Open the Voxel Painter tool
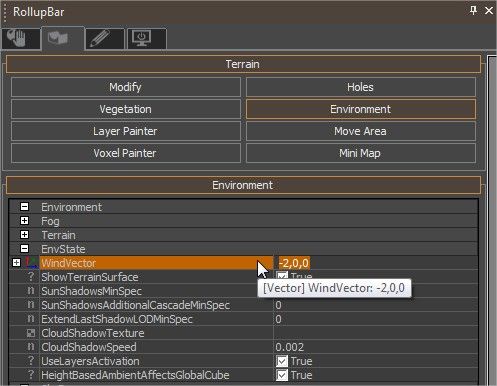The width and height of the screenshot is (497, 386). [x=126, y=153]
